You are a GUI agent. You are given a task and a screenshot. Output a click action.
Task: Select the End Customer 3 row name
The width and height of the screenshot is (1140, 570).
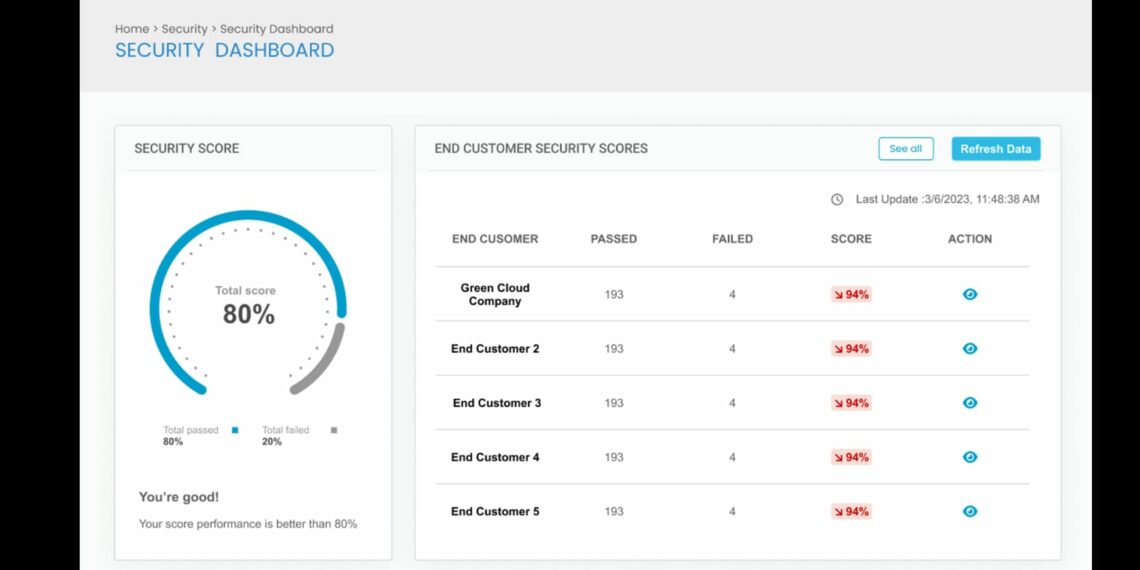[497, 403]
